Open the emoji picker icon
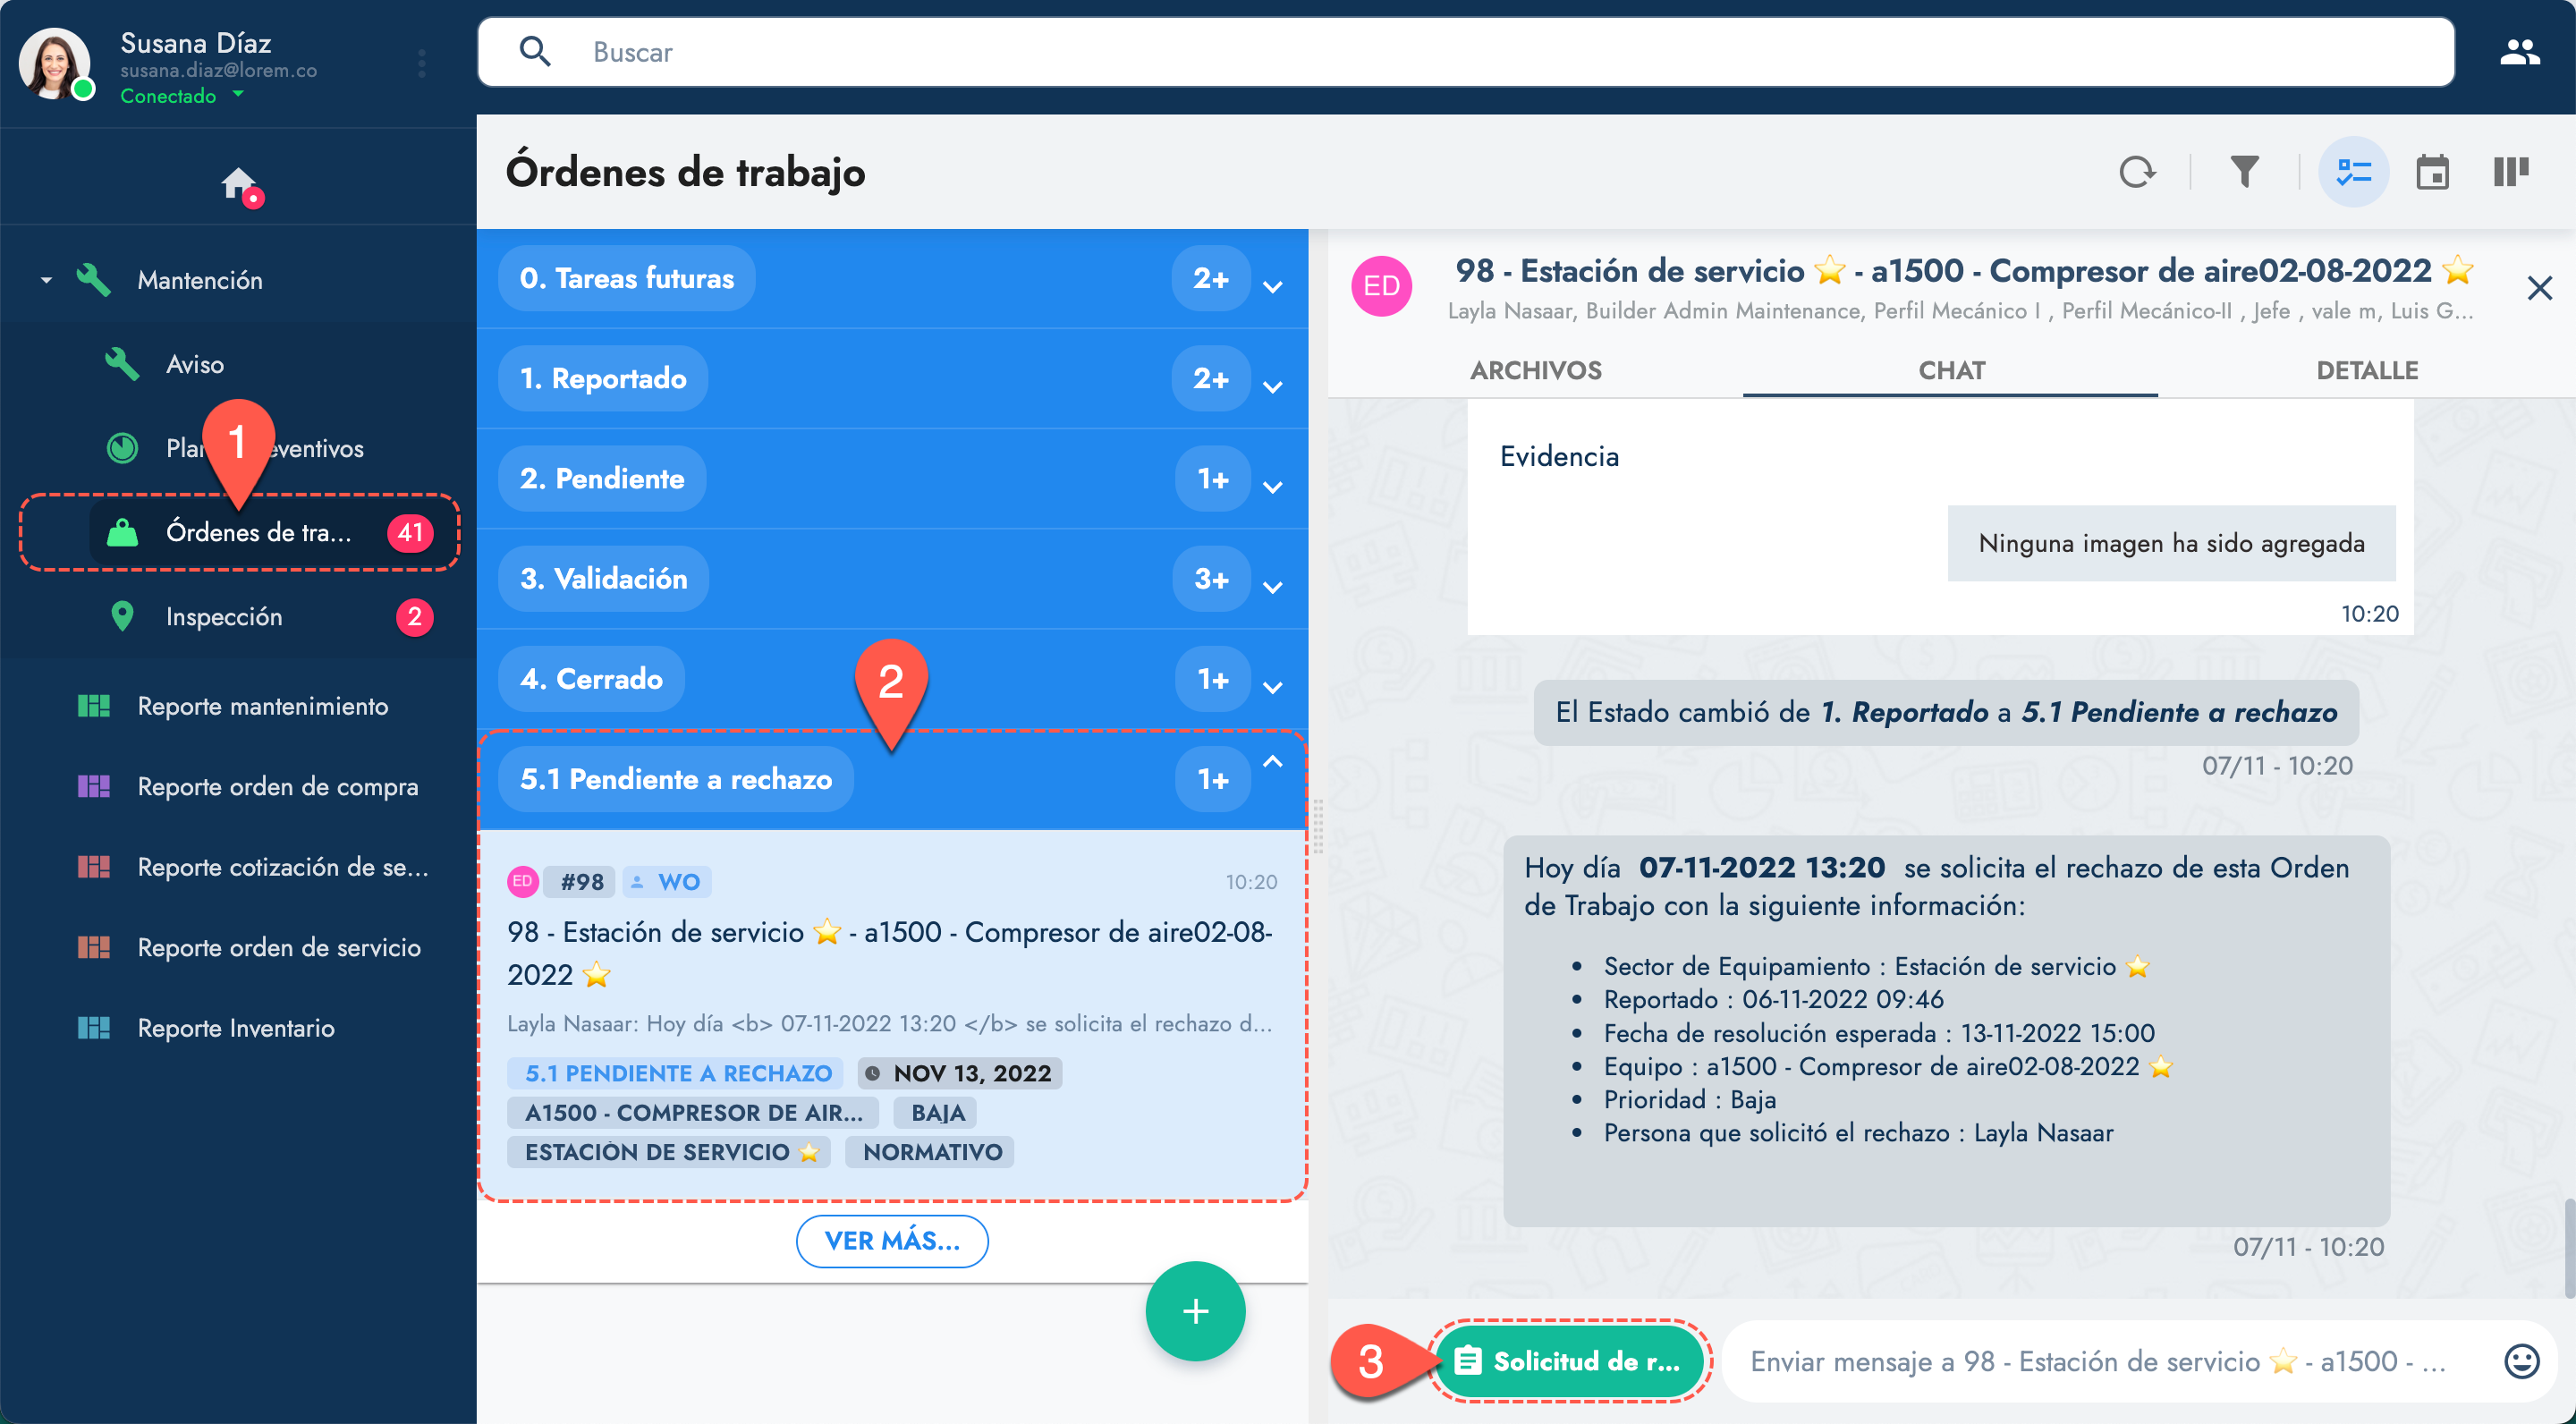 click(x=2521, y=1361)
